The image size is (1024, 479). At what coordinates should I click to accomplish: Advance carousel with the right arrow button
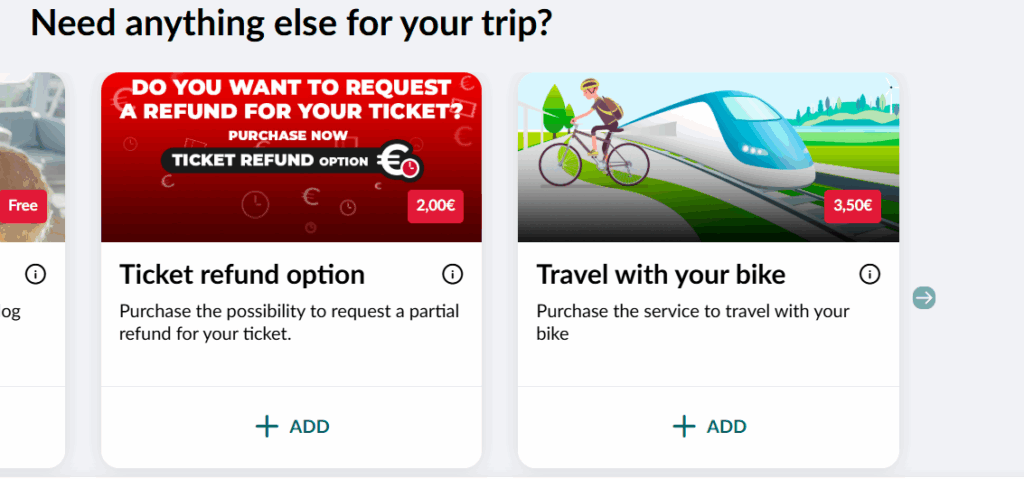924,298
